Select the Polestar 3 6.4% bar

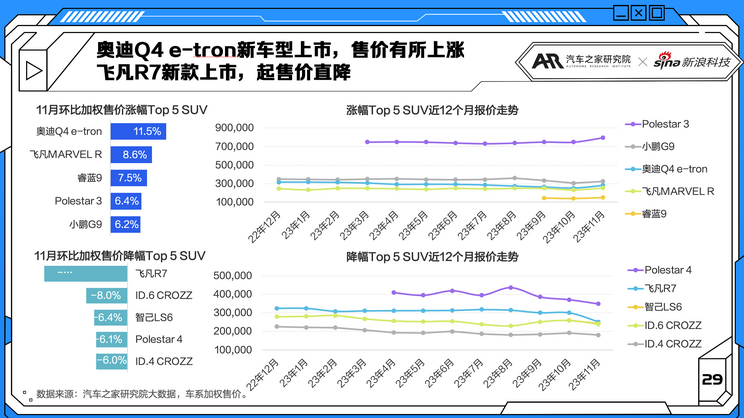(x=126, y=201)
